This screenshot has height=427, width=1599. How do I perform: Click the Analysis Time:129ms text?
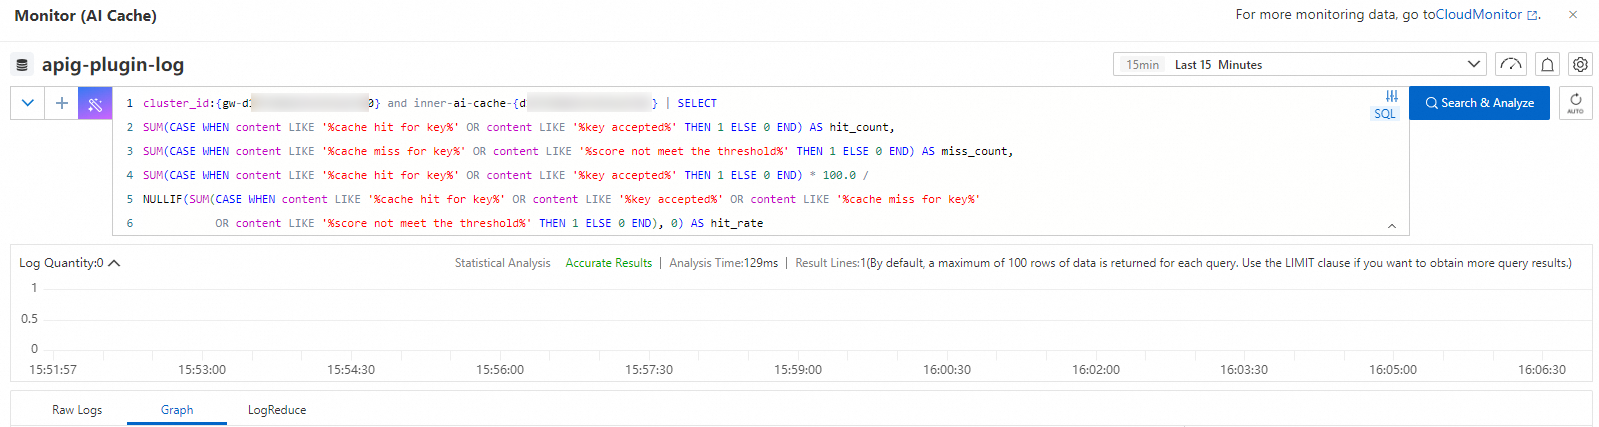click(724, 263)
